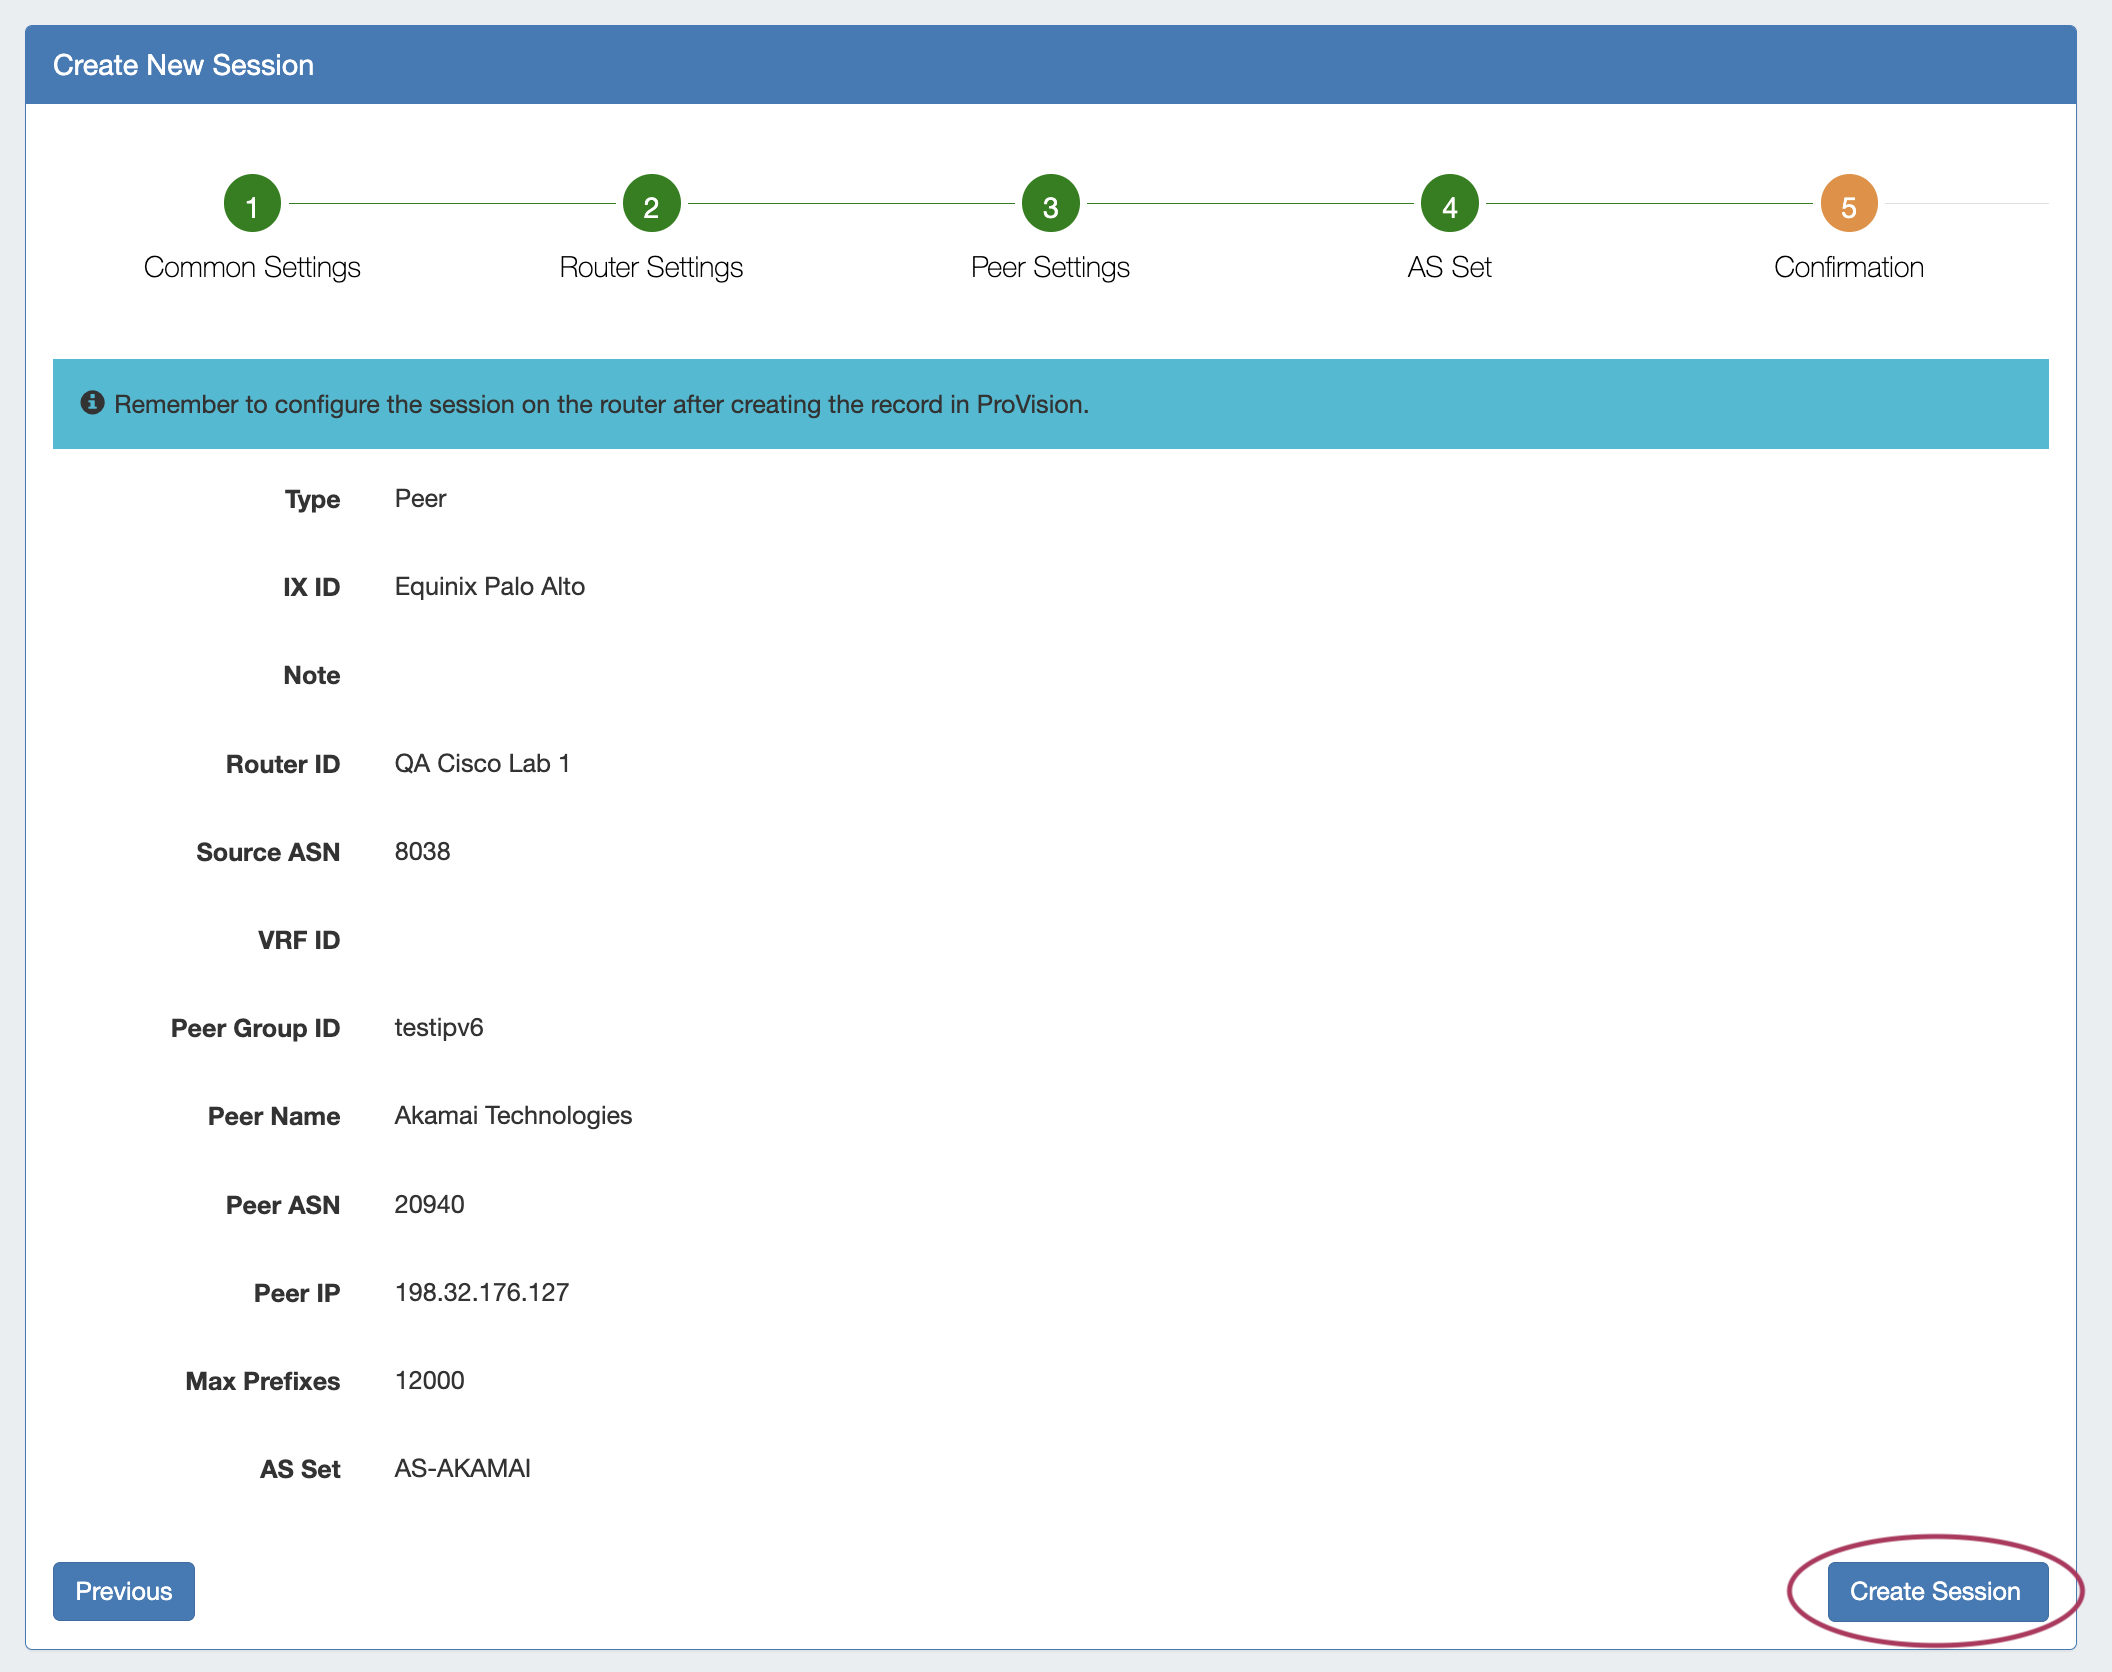Click step 4 green circle
The image size is (2112, 1672).
(x=1449, y=204)
